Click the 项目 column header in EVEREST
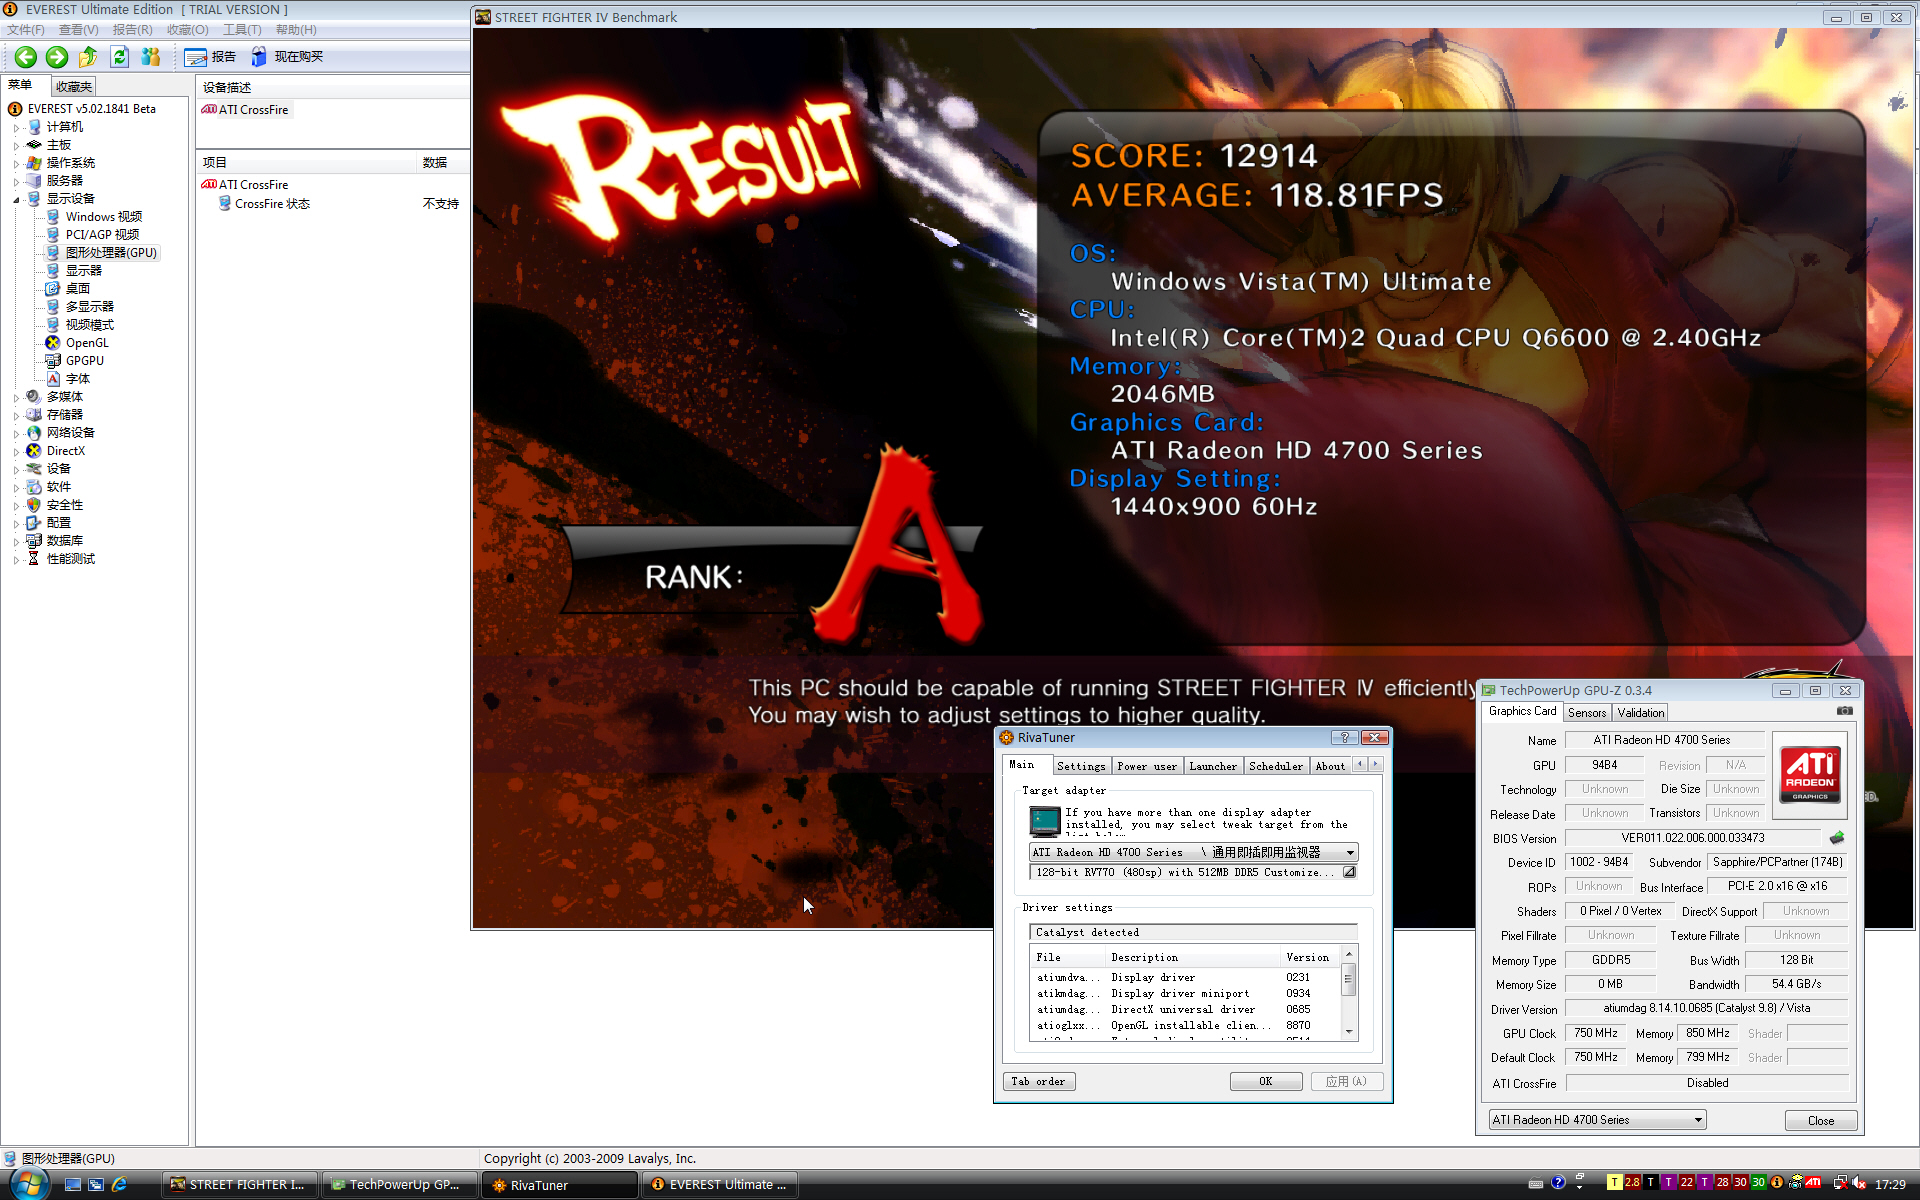 [x=307, y=162]
